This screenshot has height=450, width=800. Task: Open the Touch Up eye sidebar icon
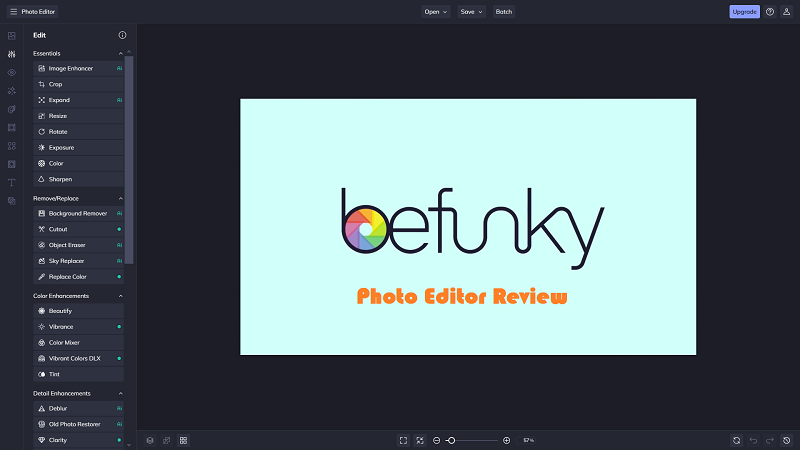[12, 72]
